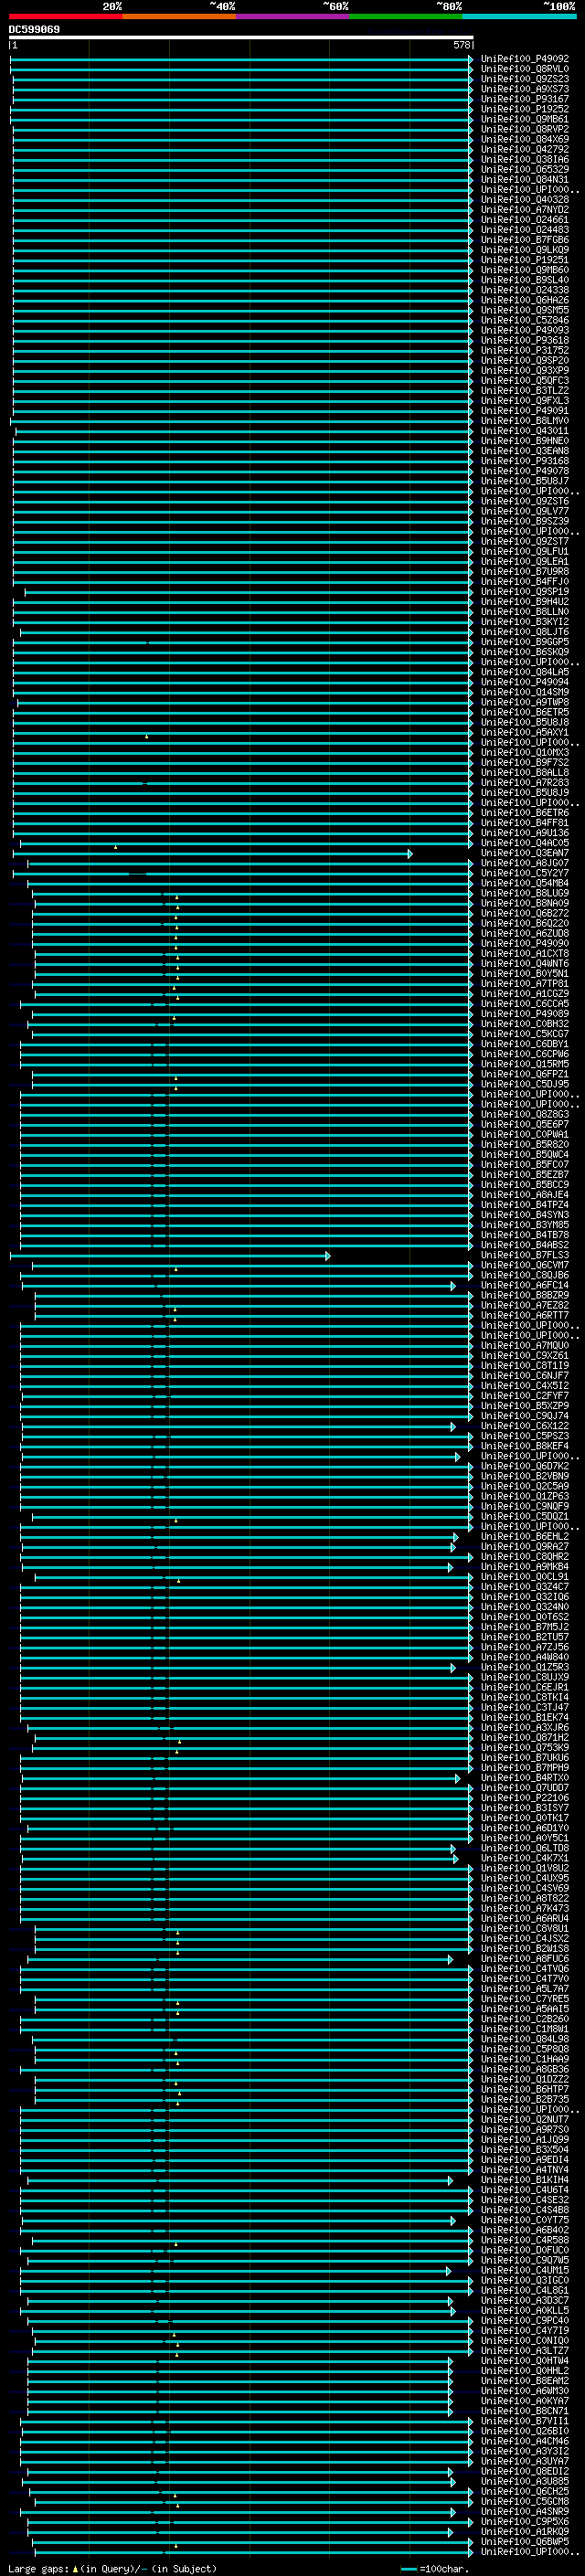Click label UniRef100_Q3EAN7
Viewport: 585px width, 2576px height.
click(x=525, y=853)
